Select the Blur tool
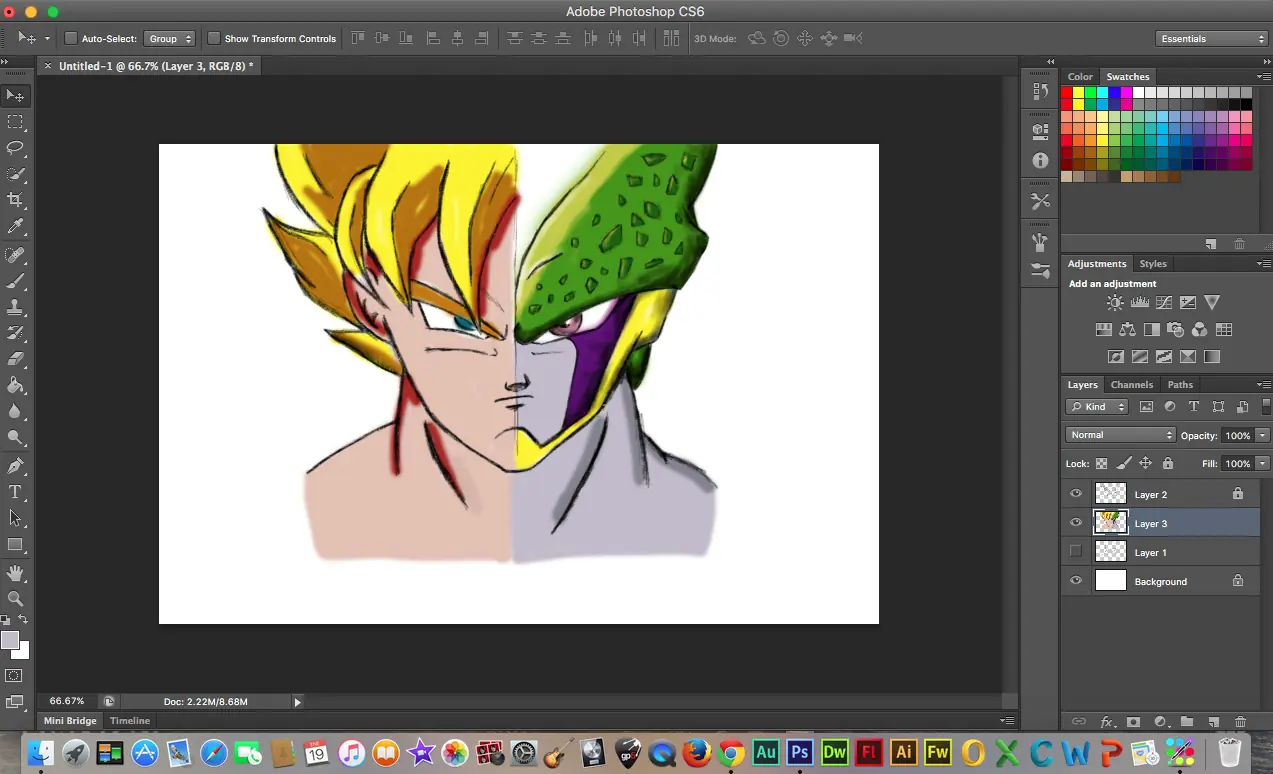 click(15, 411)
